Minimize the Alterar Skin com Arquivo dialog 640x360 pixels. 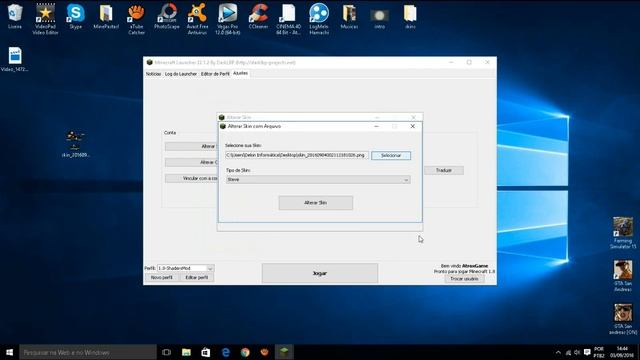pos(376,127)
